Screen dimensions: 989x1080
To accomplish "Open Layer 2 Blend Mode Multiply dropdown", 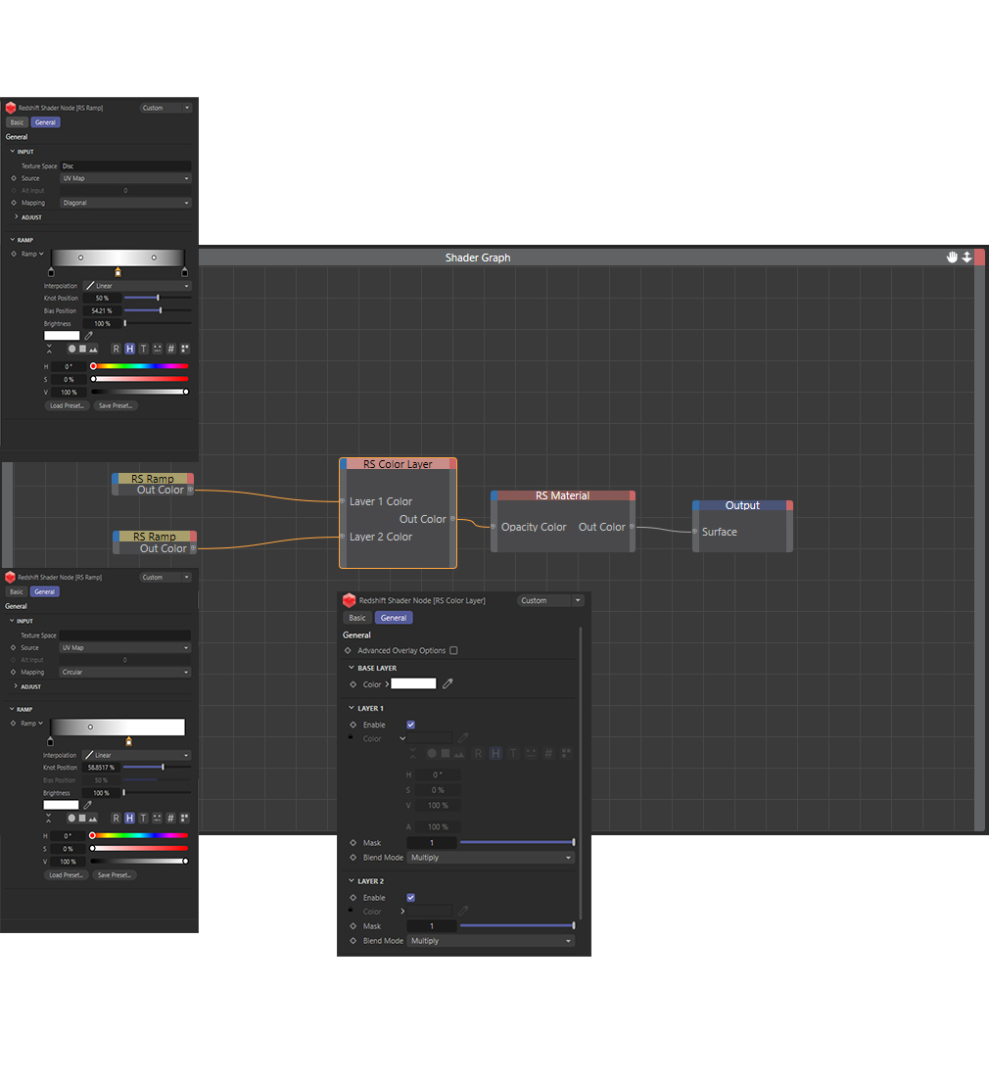I will coord(490,941).
